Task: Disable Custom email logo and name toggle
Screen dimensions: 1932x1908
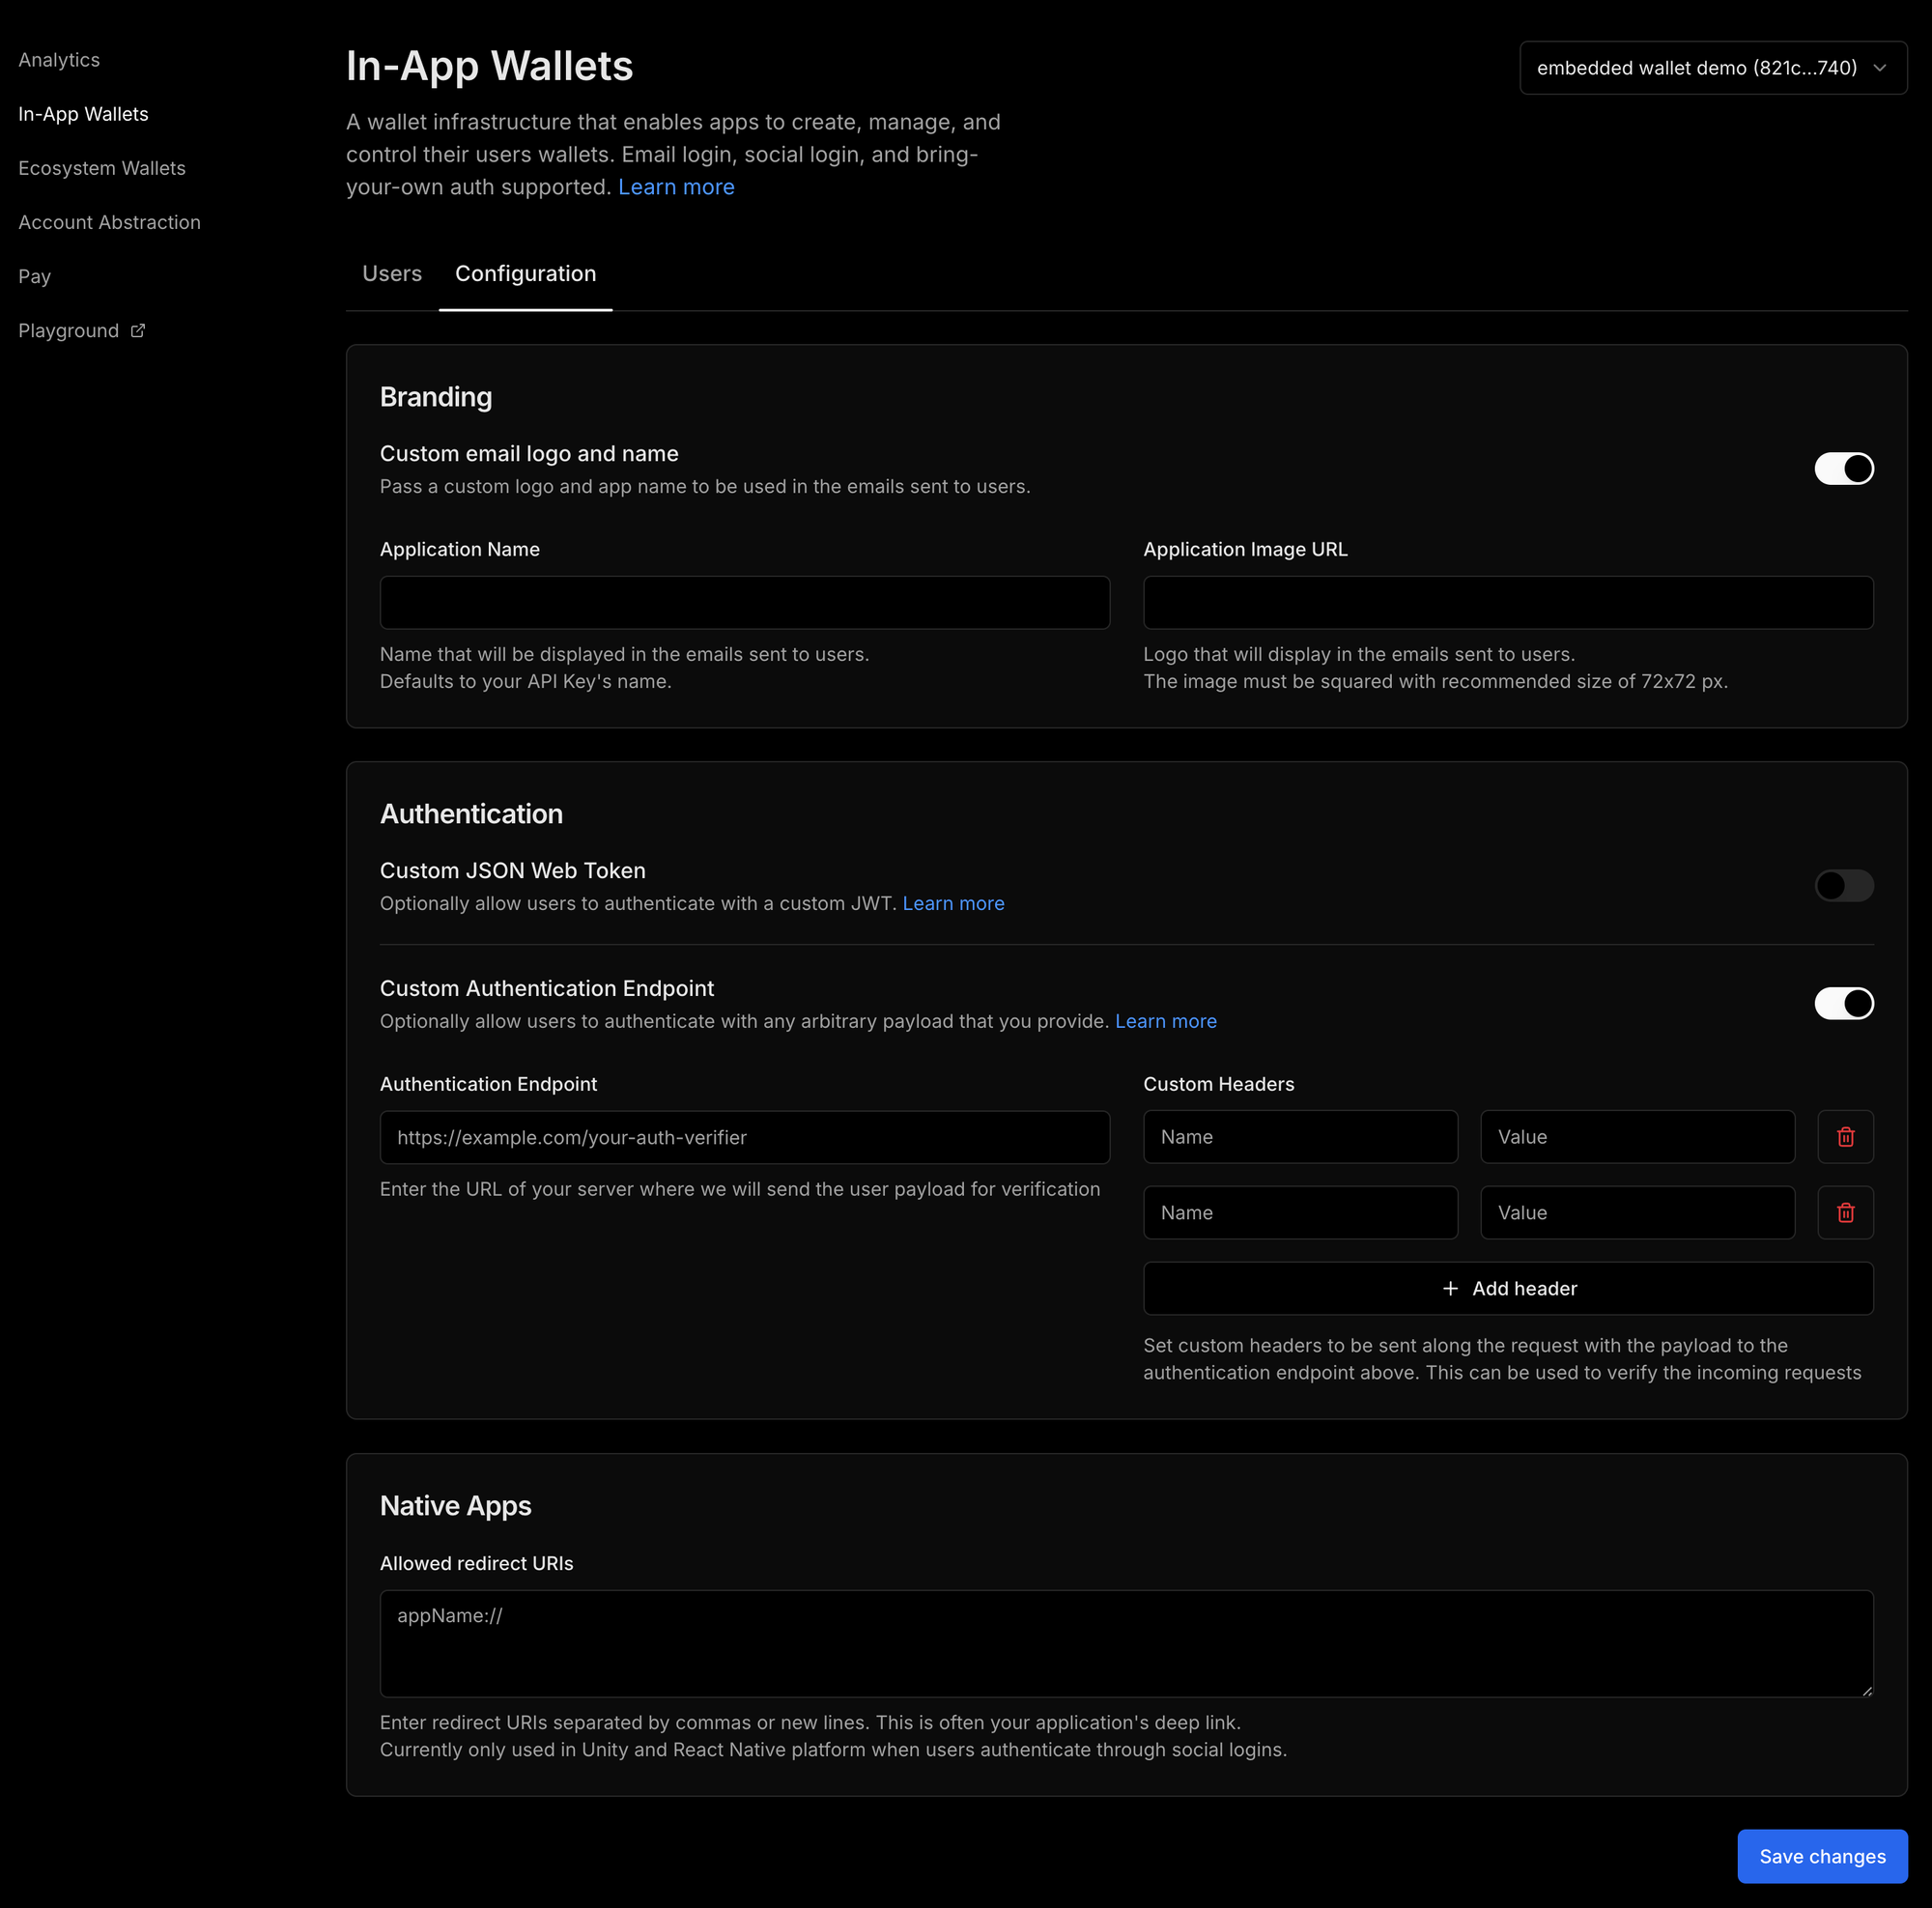Action: [x=1843, y=469]
